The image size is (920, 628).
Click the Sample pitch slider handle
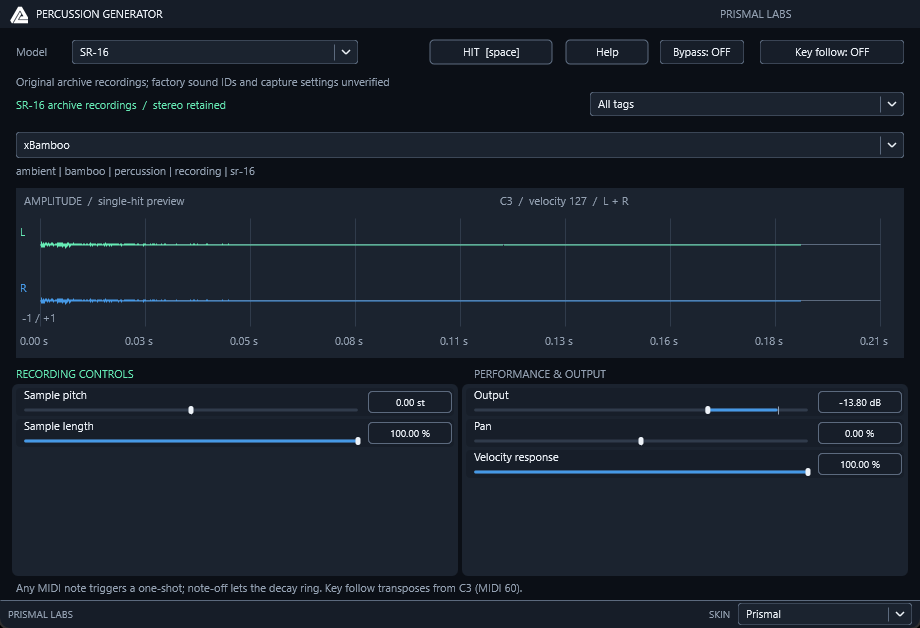tap(191, 410)
